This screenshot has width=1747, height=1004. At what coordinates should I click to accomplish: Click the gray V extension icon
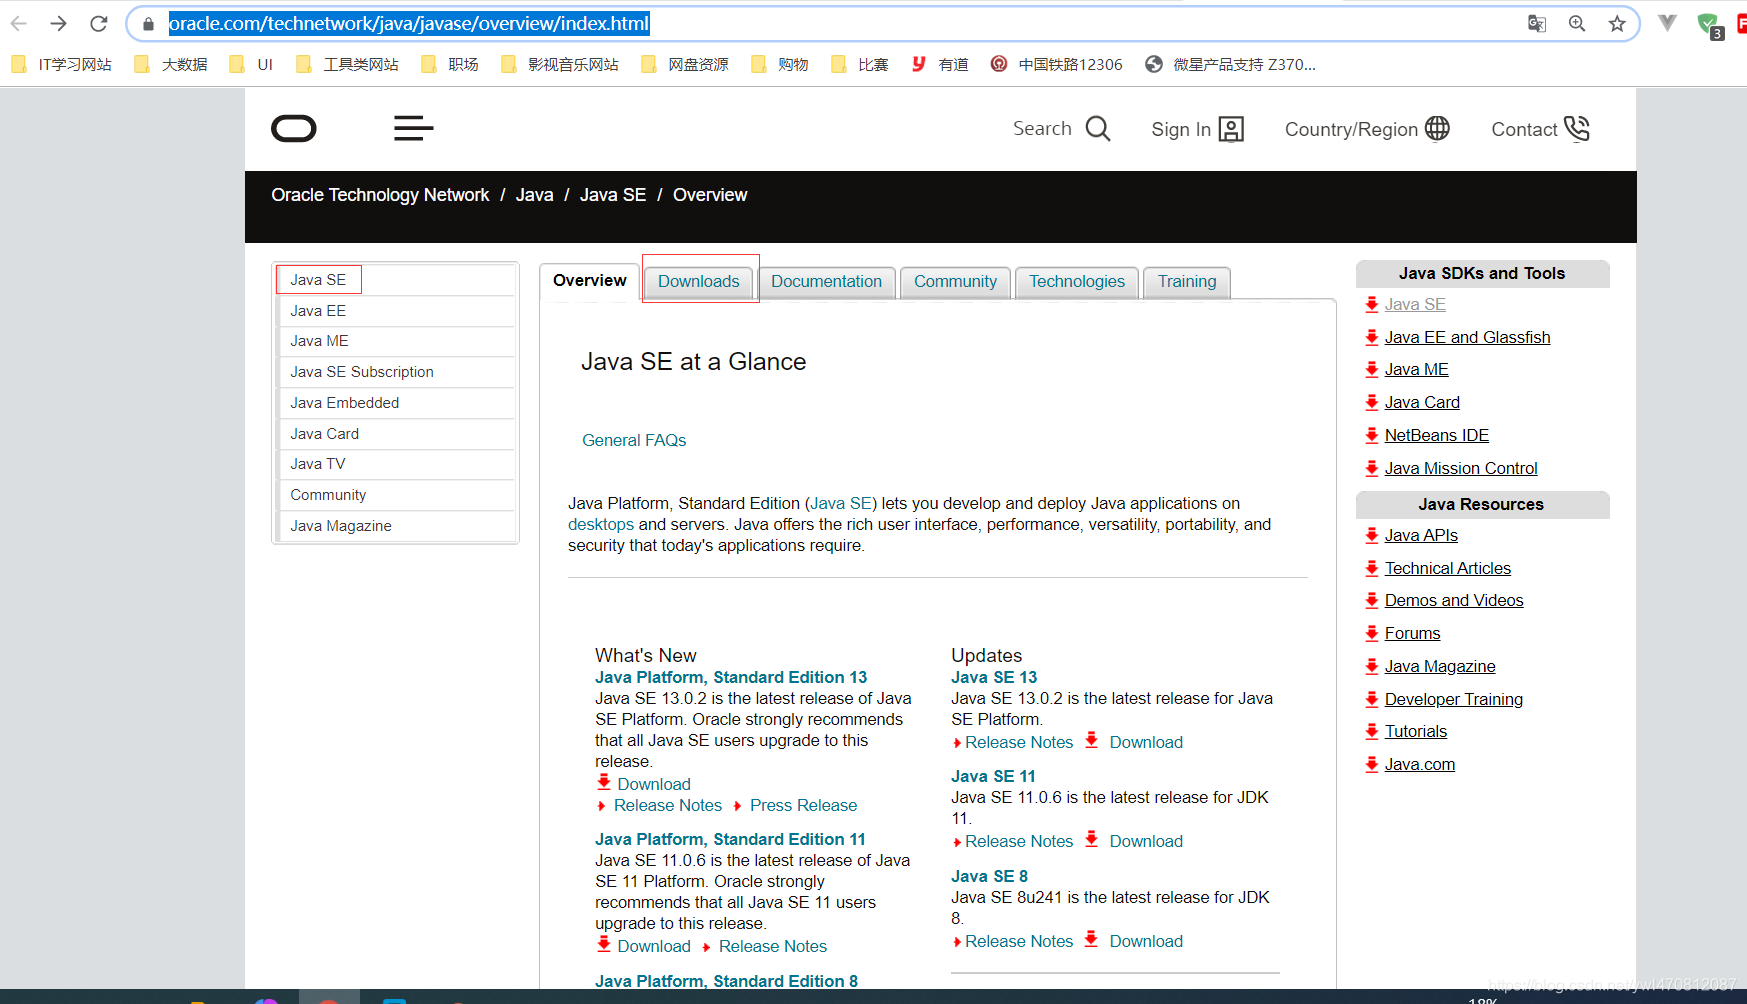1667,23
